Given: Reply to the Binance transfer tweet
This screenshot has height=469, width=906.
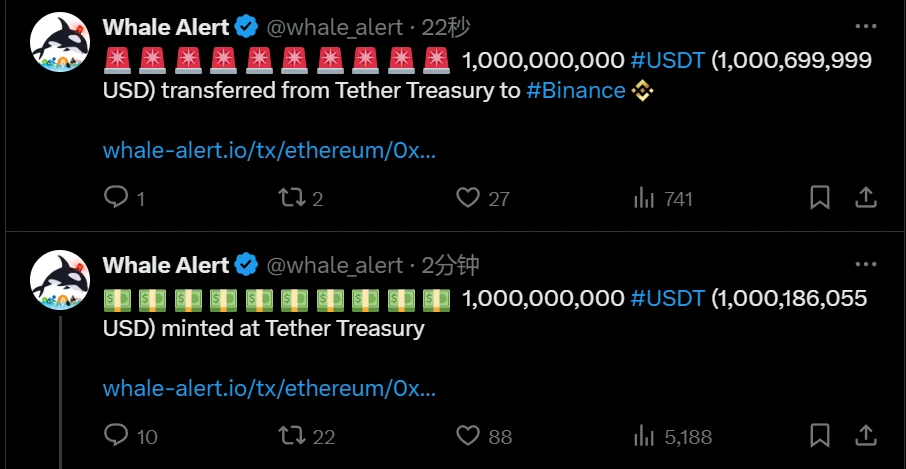Looking at the screenshot, I should tap(116, 198).
